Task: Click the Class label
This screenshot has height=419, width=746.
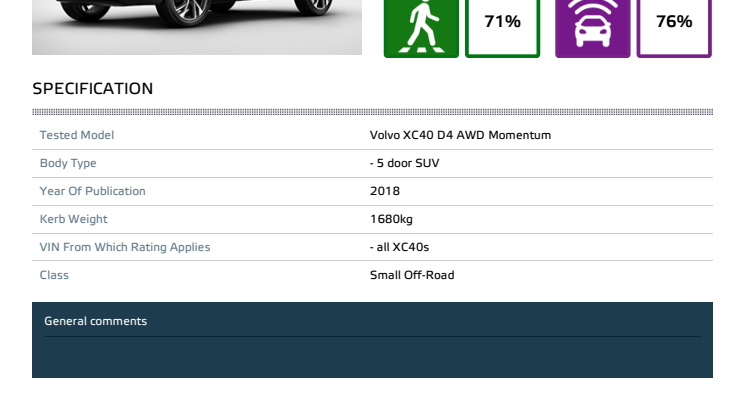Action: 54,275
